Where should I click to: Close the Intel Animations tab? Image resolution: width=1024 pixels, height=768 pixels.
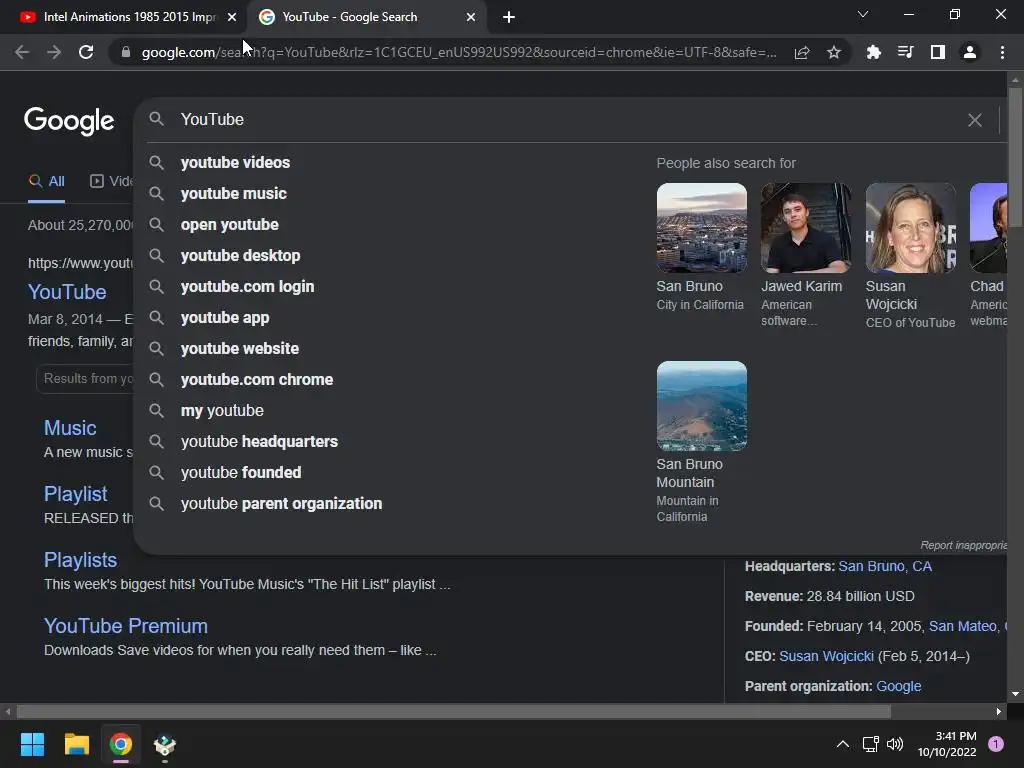click(232, 17)
